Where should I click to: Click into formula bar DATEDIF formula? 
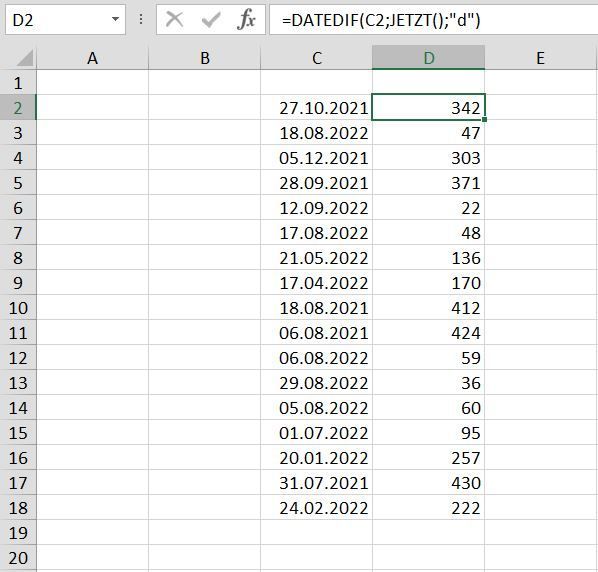pos(434,20)
